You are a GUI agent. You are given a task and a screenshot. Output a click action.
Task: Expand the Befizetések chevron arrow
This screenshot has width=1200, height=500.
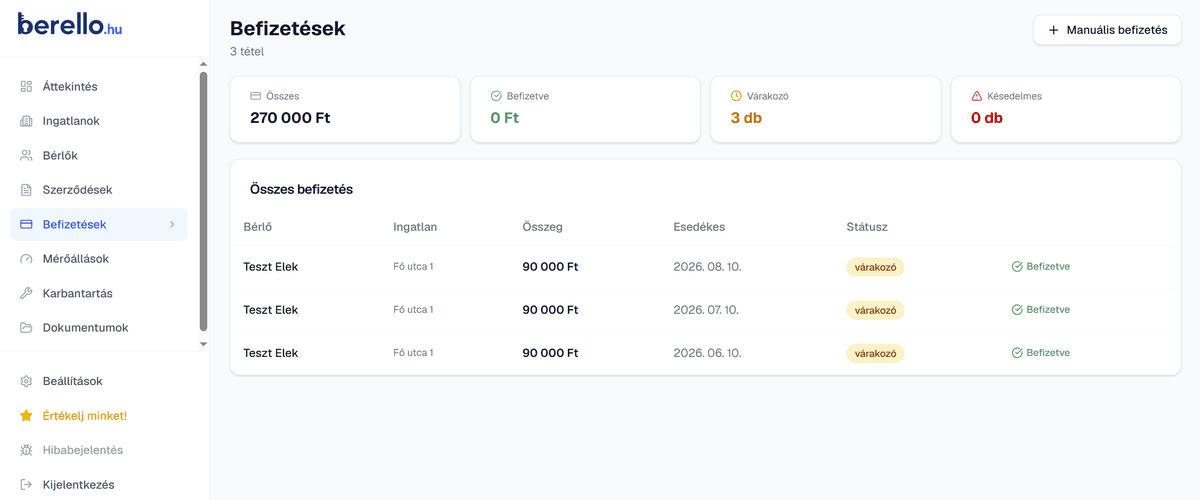(x=172, y=225)
